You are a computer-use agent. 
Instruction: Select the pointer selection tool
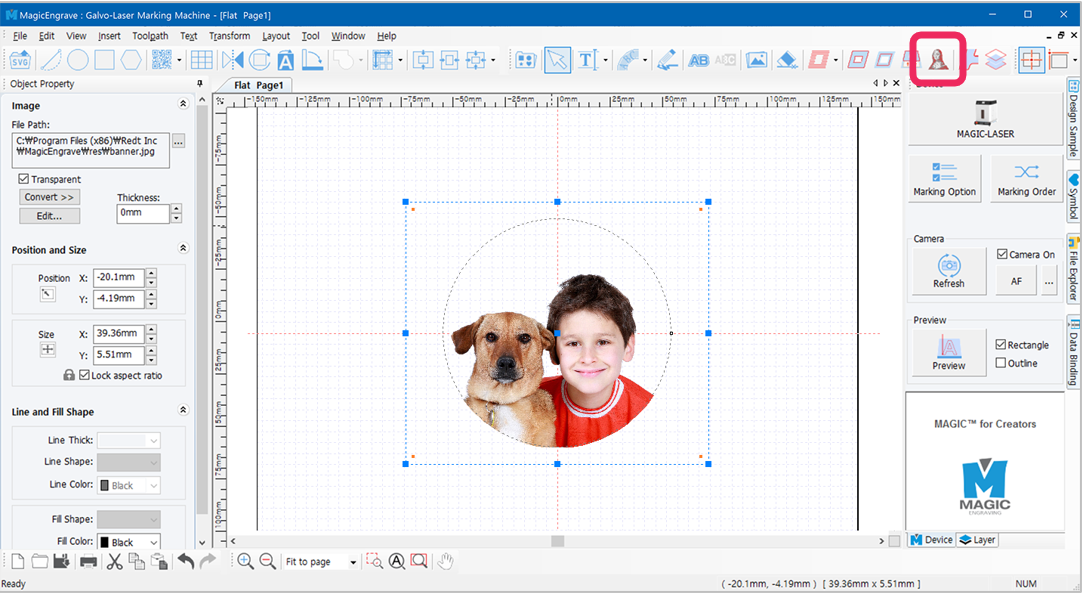coord(557,60)
